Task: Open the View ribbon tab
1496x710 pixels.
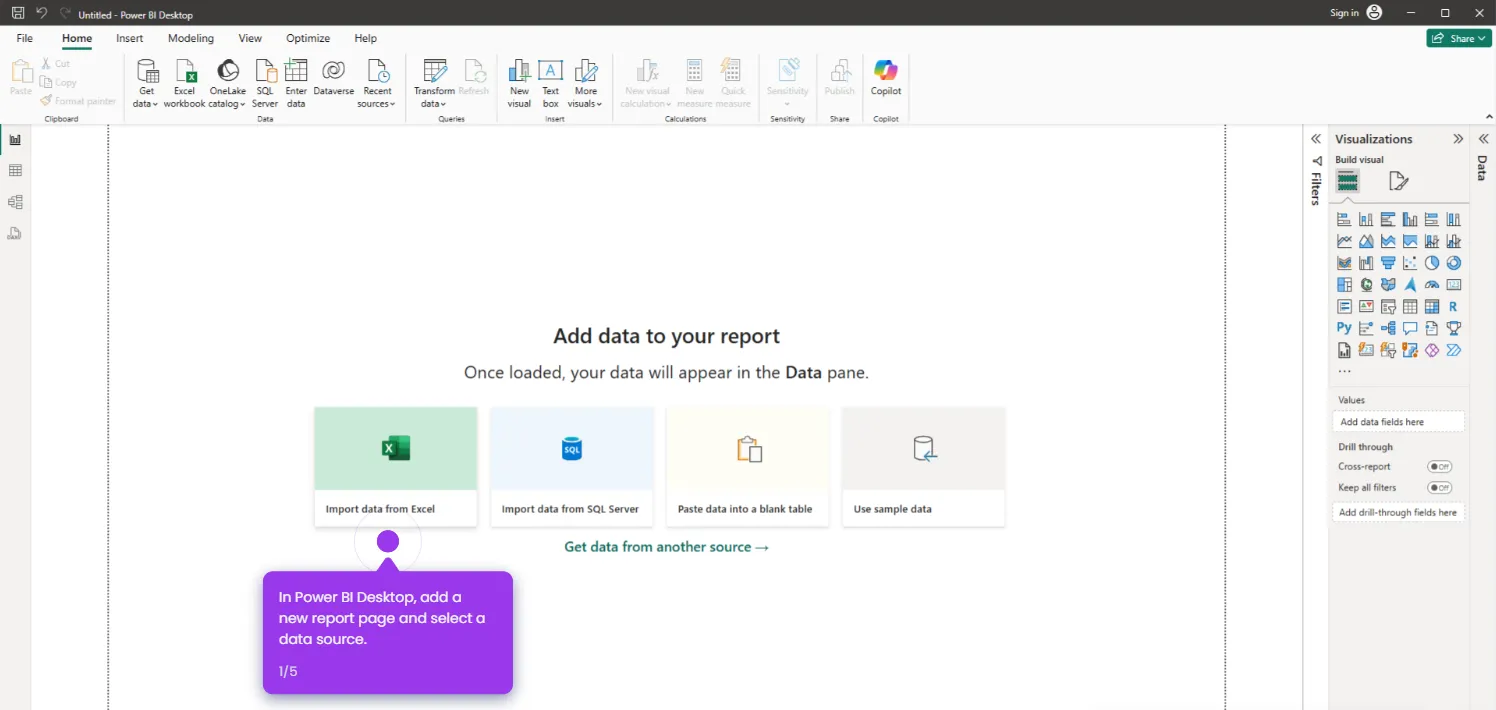Action: 250,38
